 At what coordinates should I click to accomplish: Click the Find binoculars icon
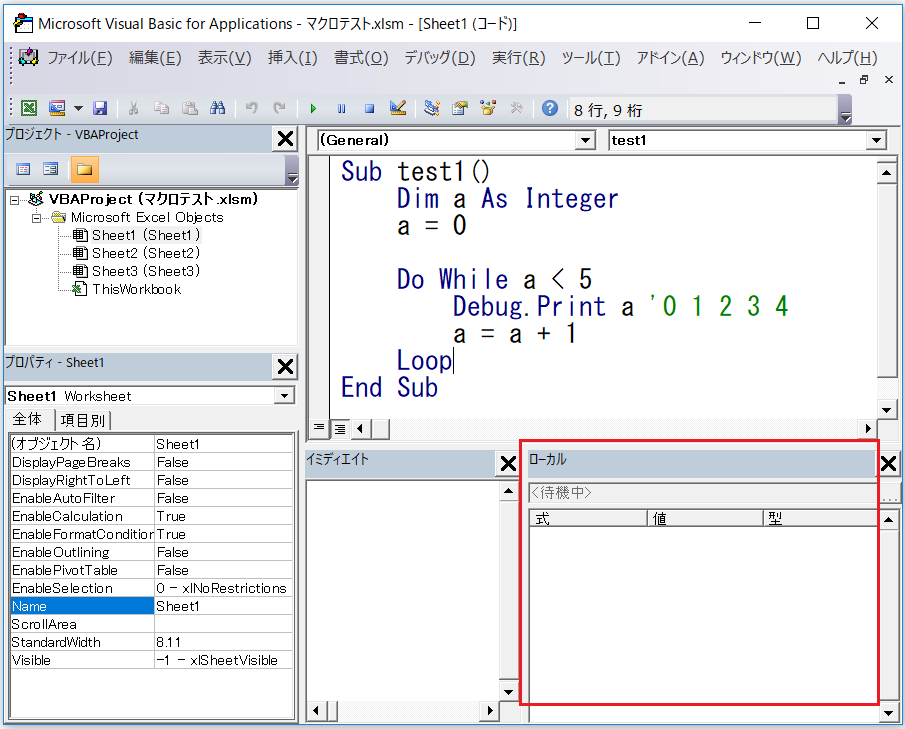tap(218, 108)
